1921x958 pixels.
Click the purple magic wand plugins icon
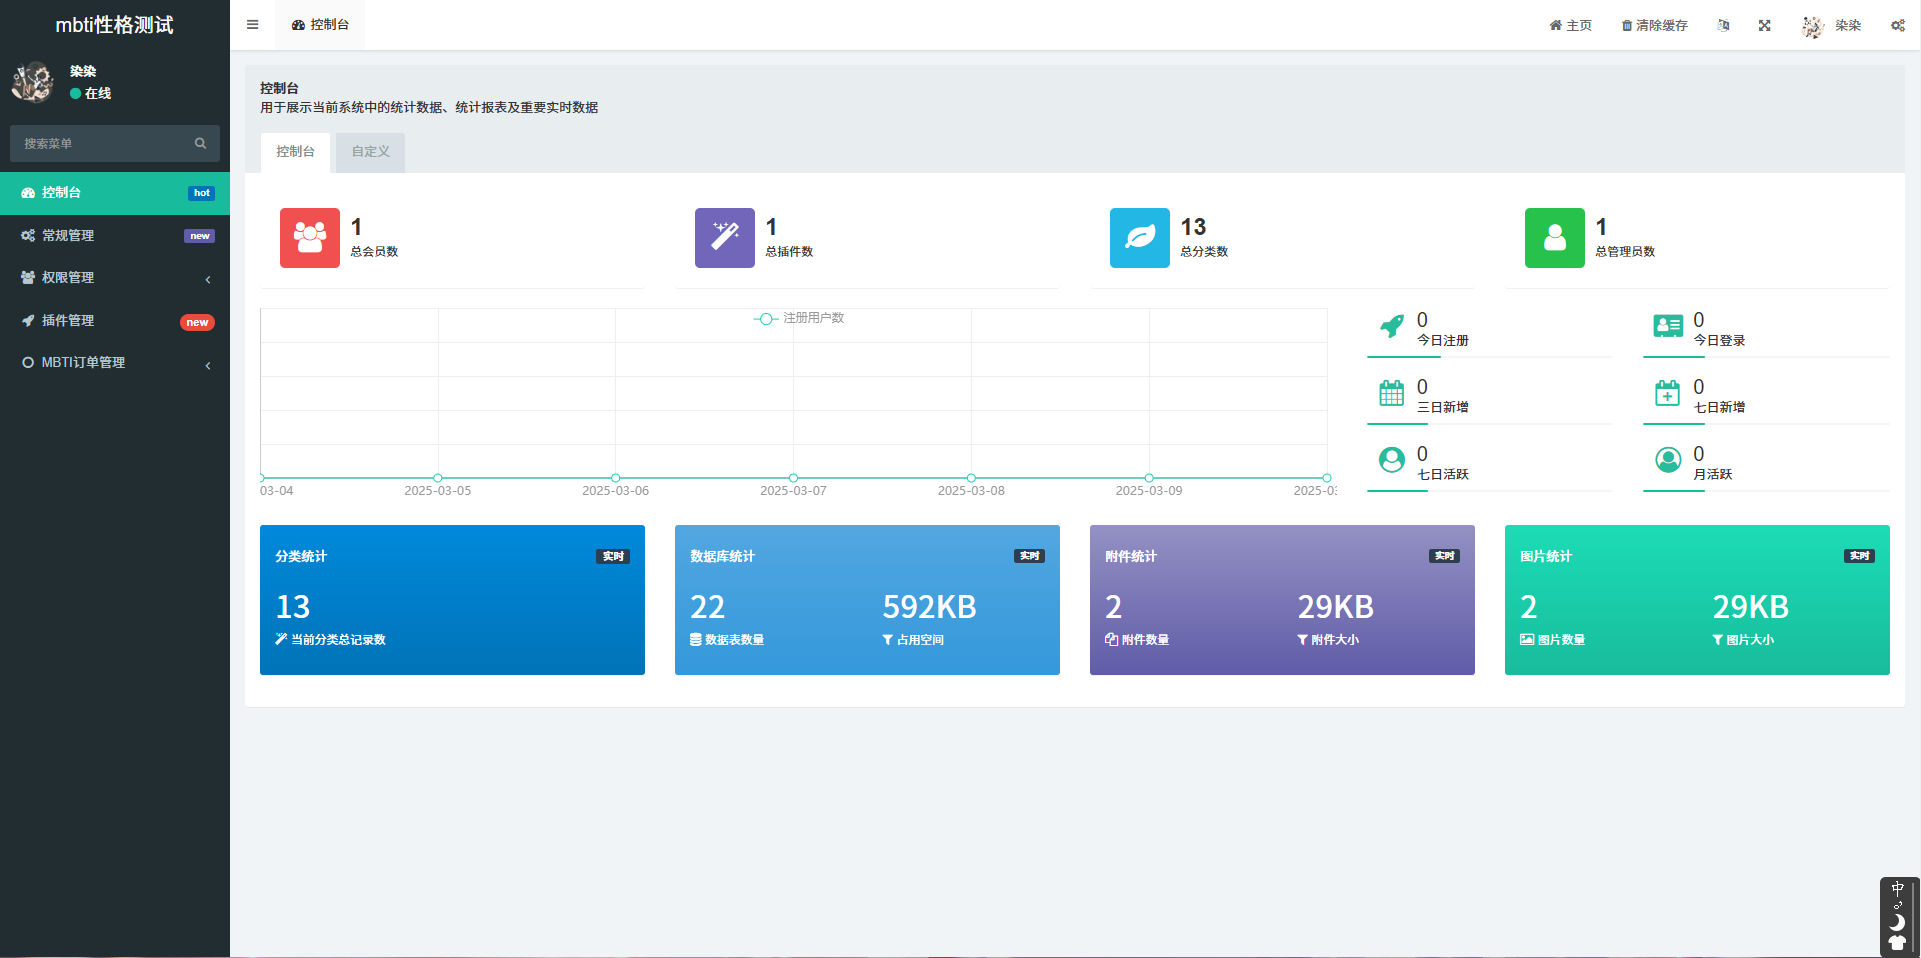click(724, 238)
